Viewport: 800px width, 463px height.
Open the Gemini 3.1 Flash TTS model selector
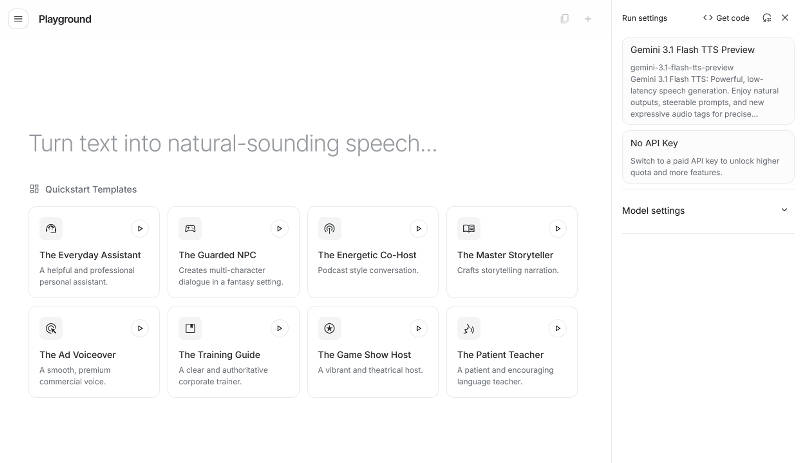click(708, 80)
